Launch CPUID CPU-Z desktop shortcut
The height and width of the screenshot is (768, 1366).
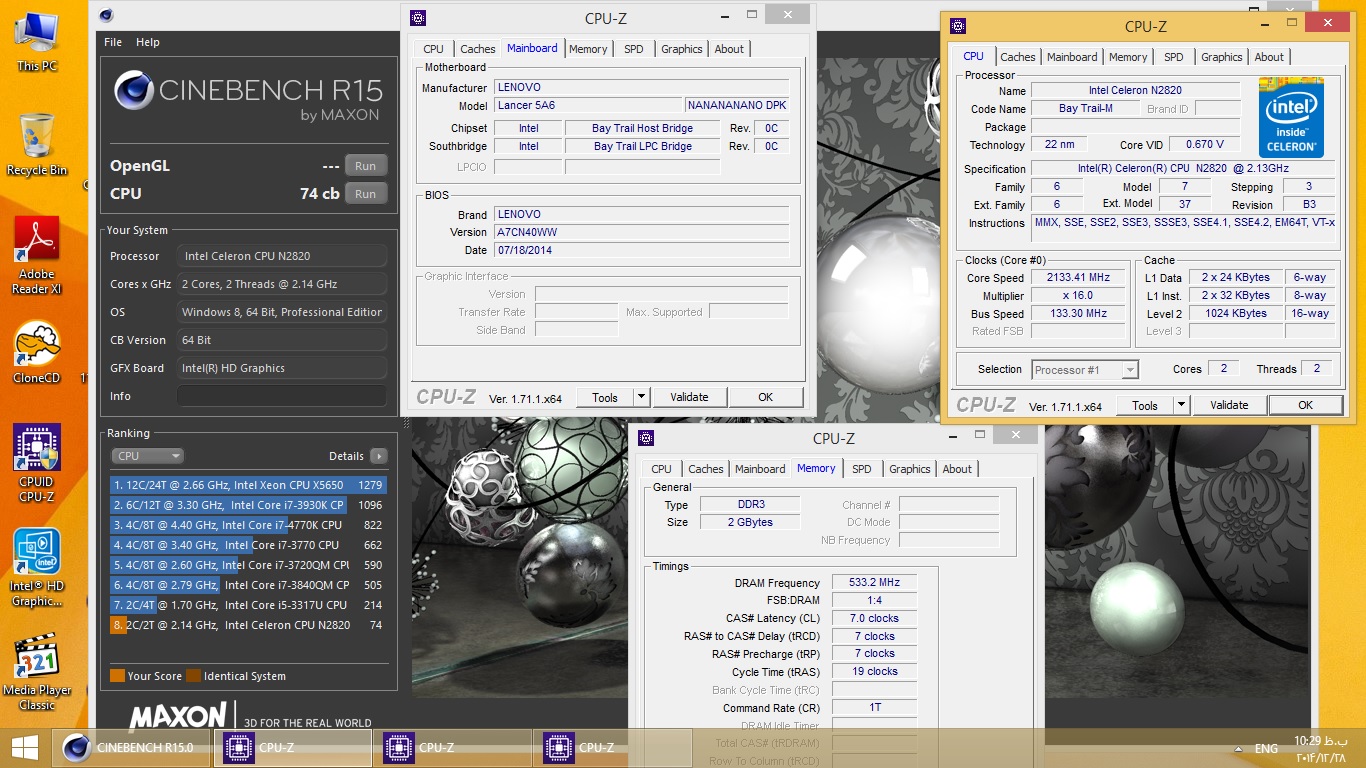pyautogui.click(x=36, y=463)
